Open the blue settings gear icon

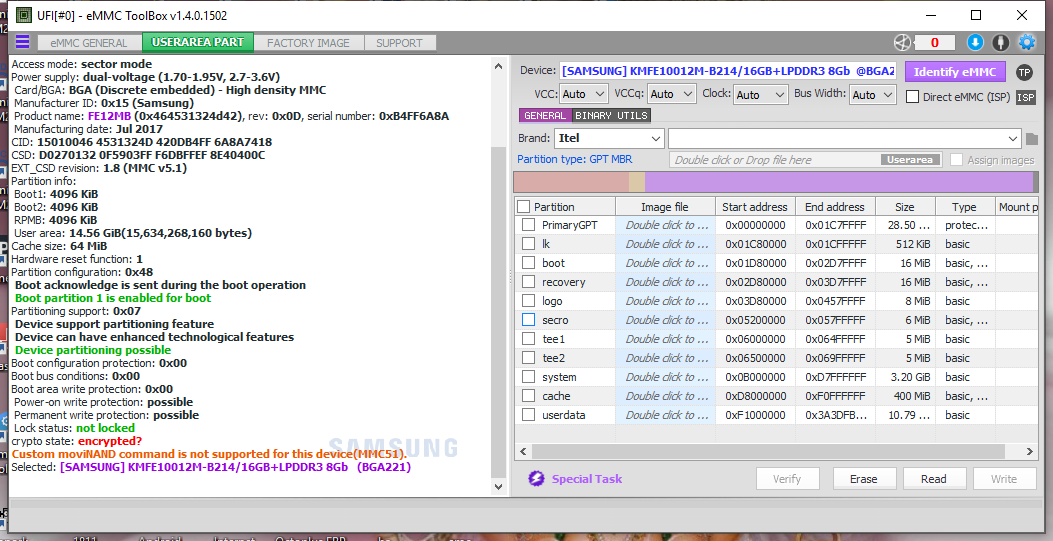coord(1027,42)
